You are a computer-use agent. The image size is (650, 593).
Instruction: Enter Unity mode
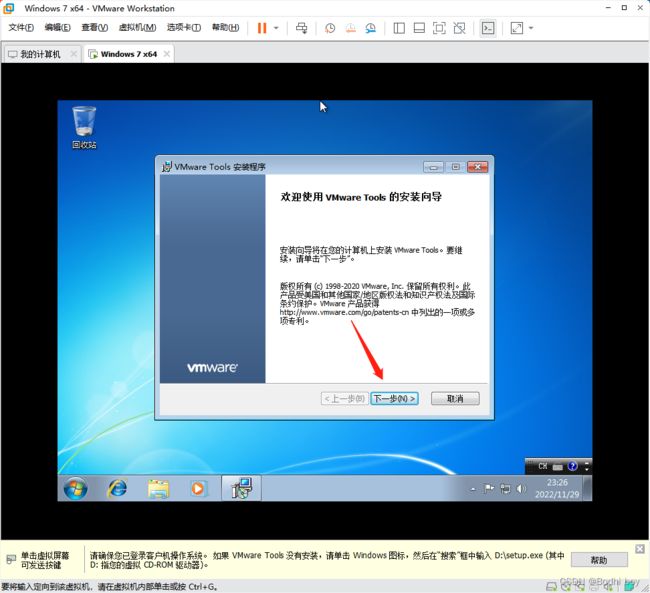pos(459,28)
